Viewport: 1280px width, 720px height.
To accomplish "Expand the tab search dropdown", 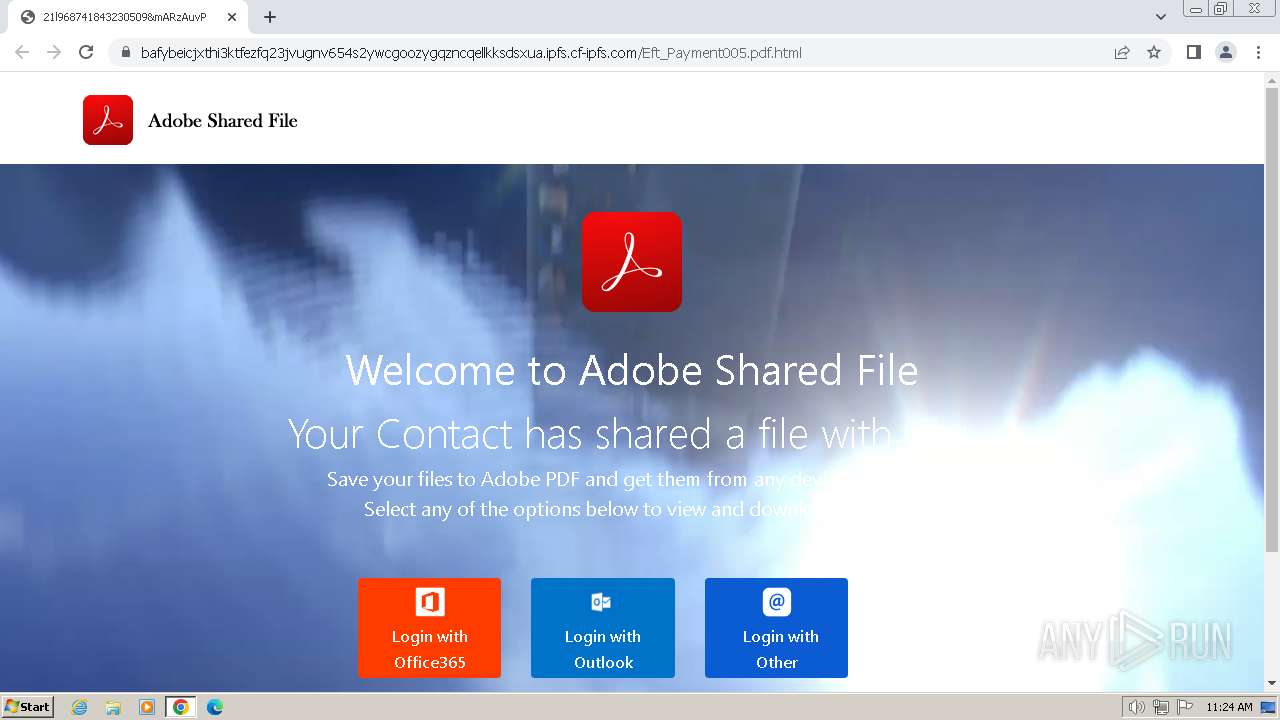I will [x=1161, y=17].
